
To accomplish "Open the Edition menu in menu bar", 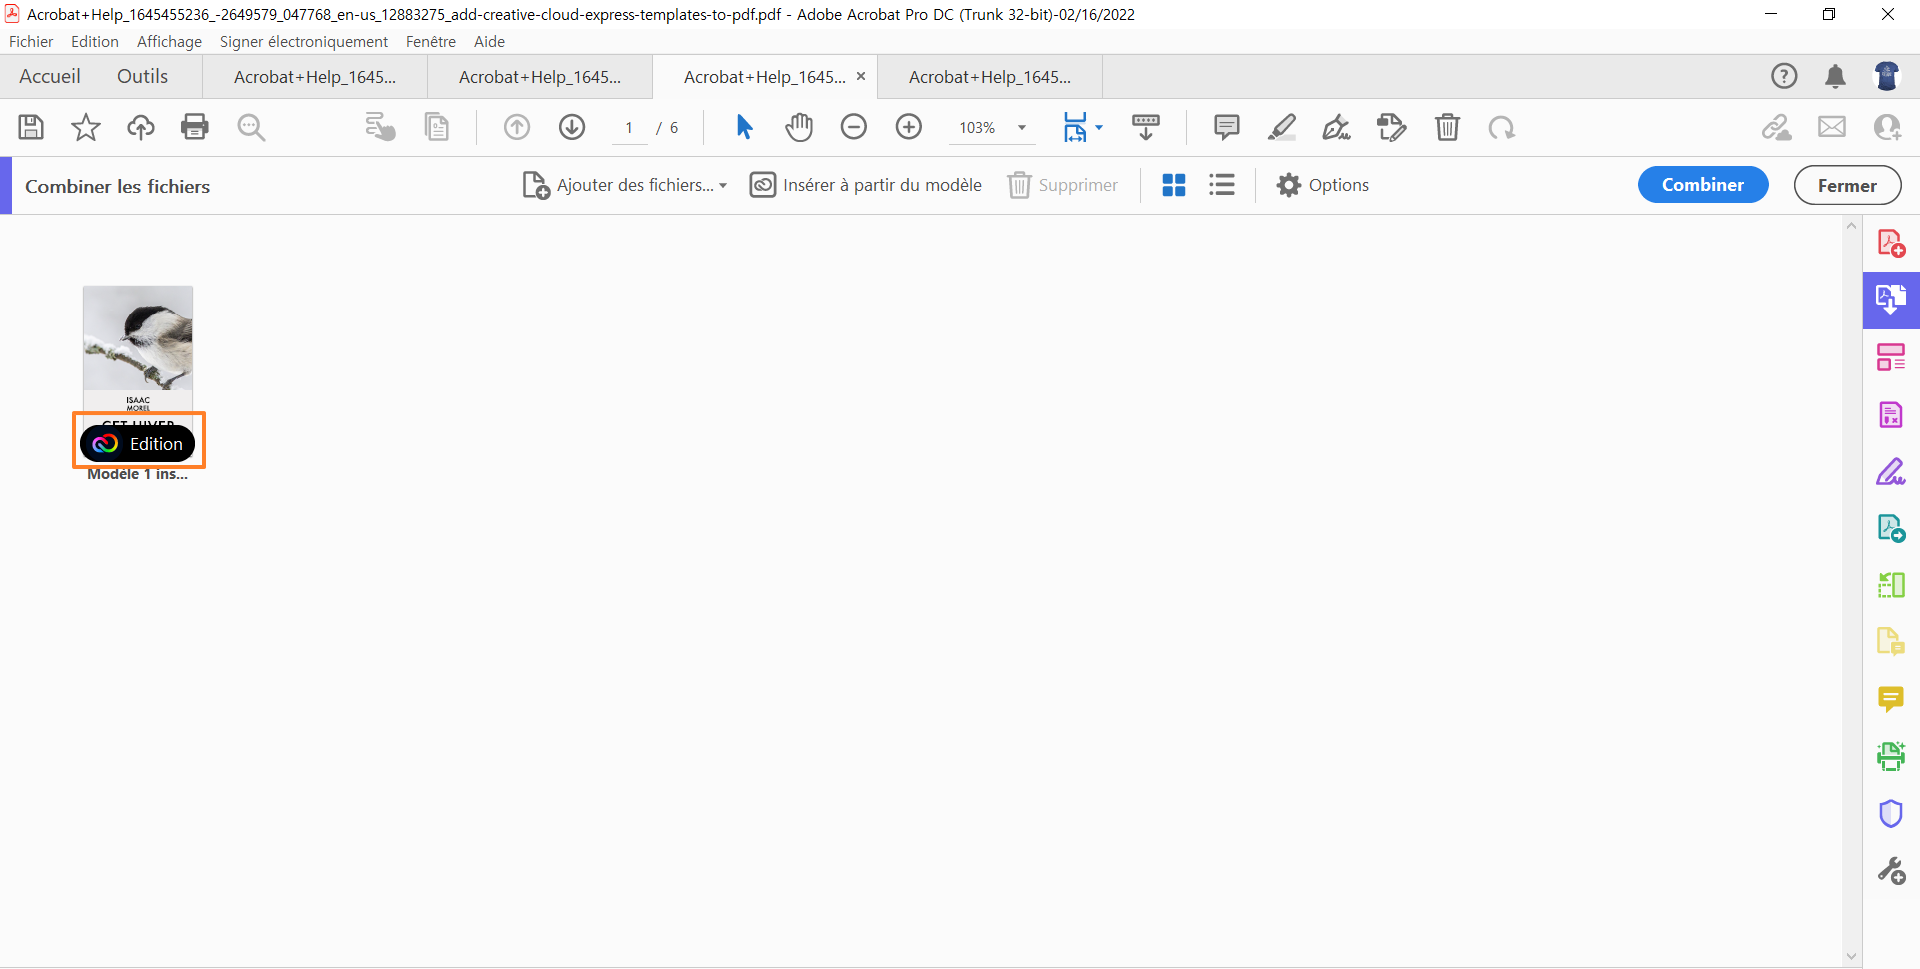I will click(x=95, y=41).
